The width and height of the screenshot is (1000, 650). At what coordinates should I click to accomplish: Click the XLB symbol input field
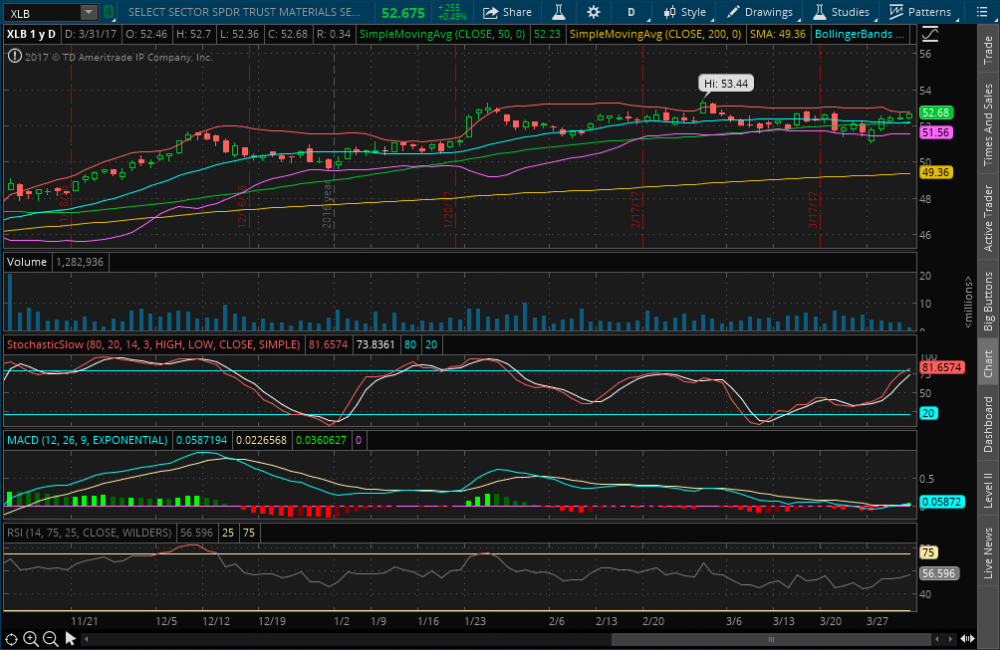tap(40, 12)
